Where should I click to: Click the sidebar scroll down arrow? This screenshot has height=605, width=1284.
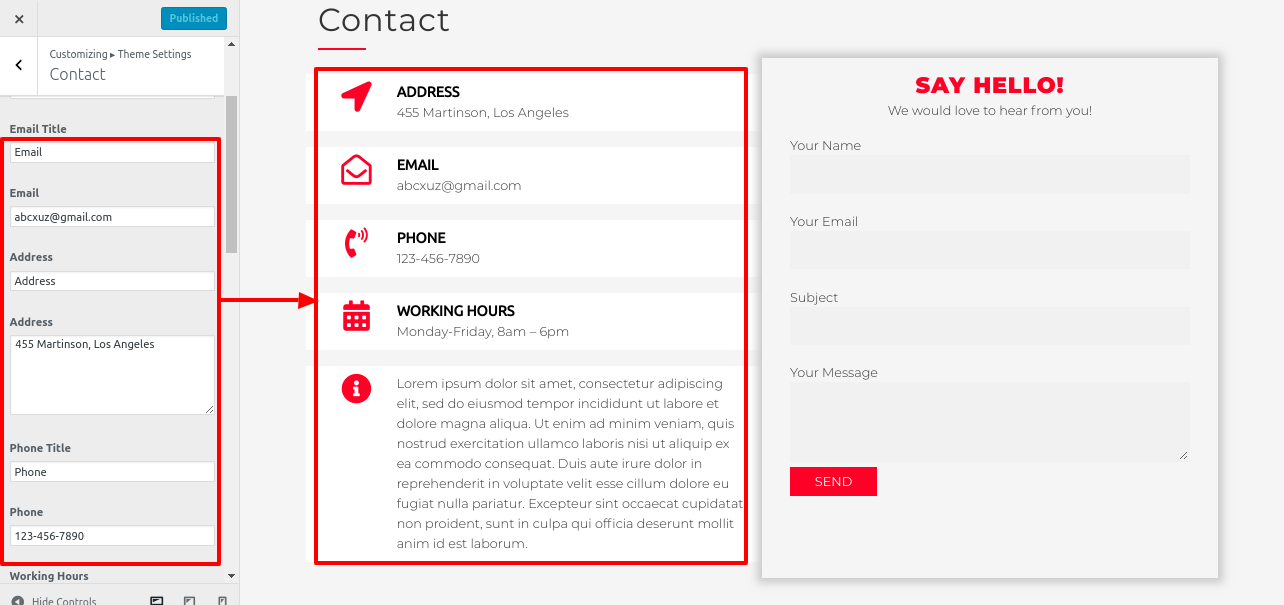232,576
